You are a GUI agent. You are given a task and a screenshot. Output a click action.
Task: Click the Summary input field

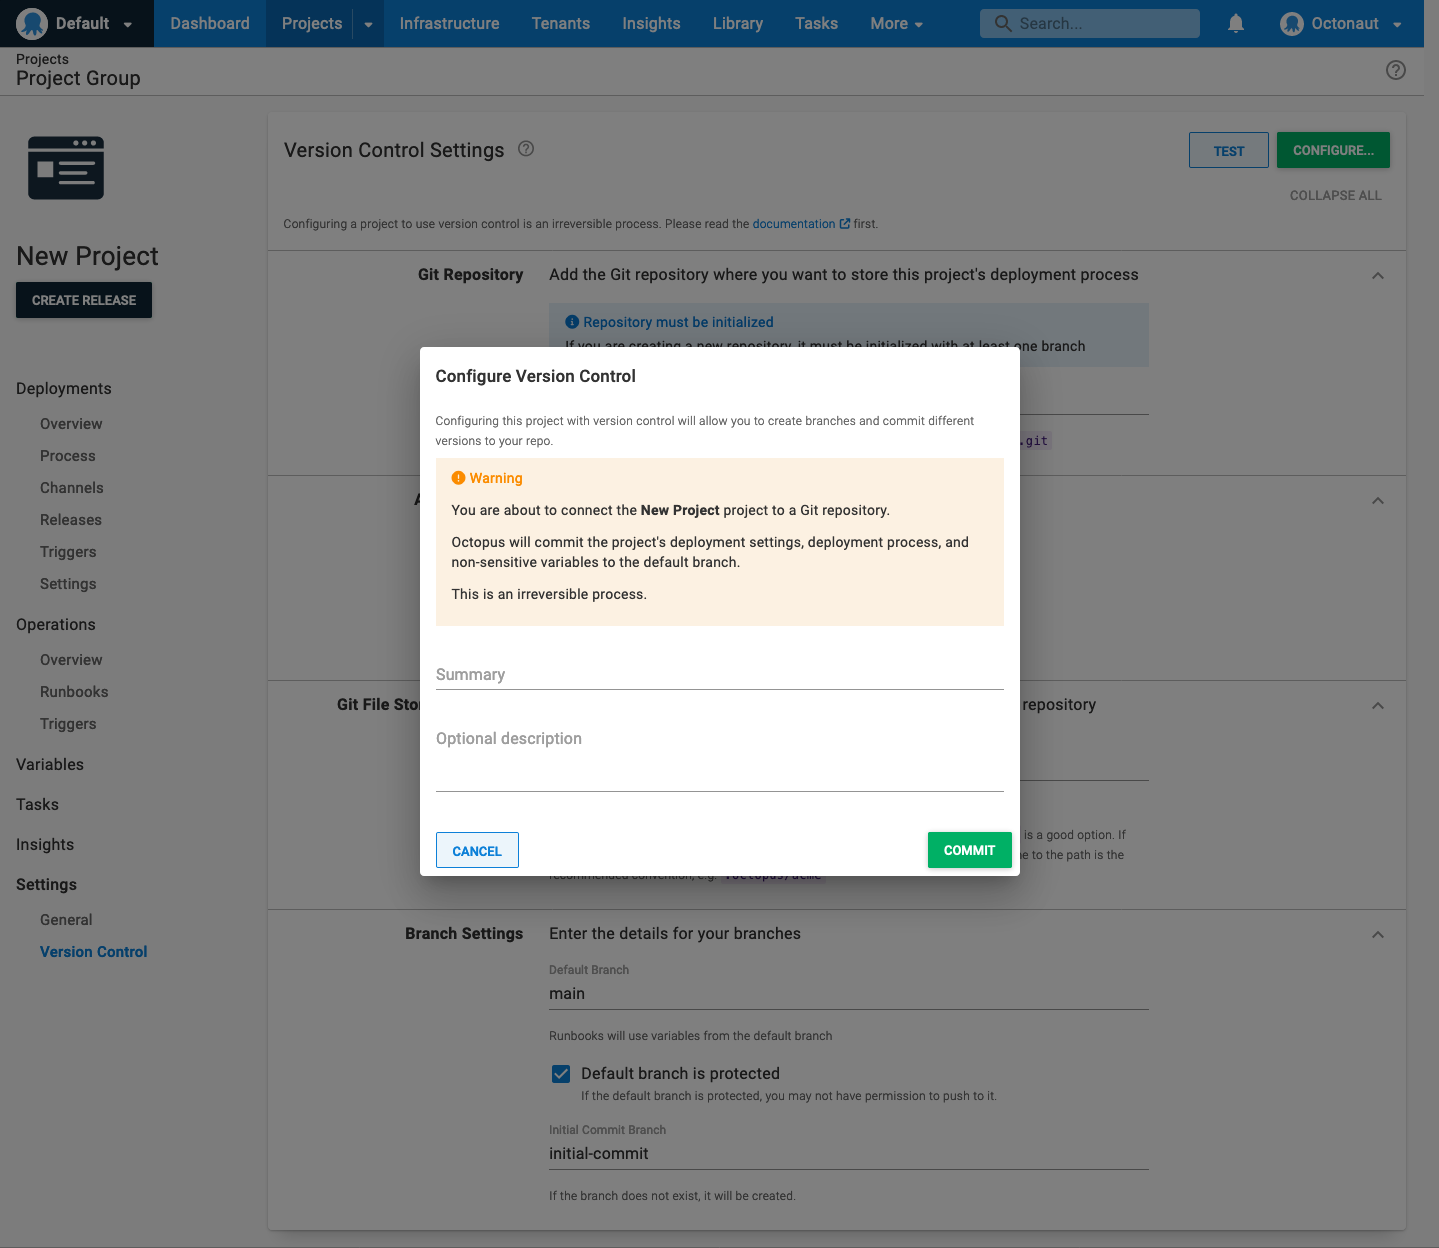[x=718, y=675]
